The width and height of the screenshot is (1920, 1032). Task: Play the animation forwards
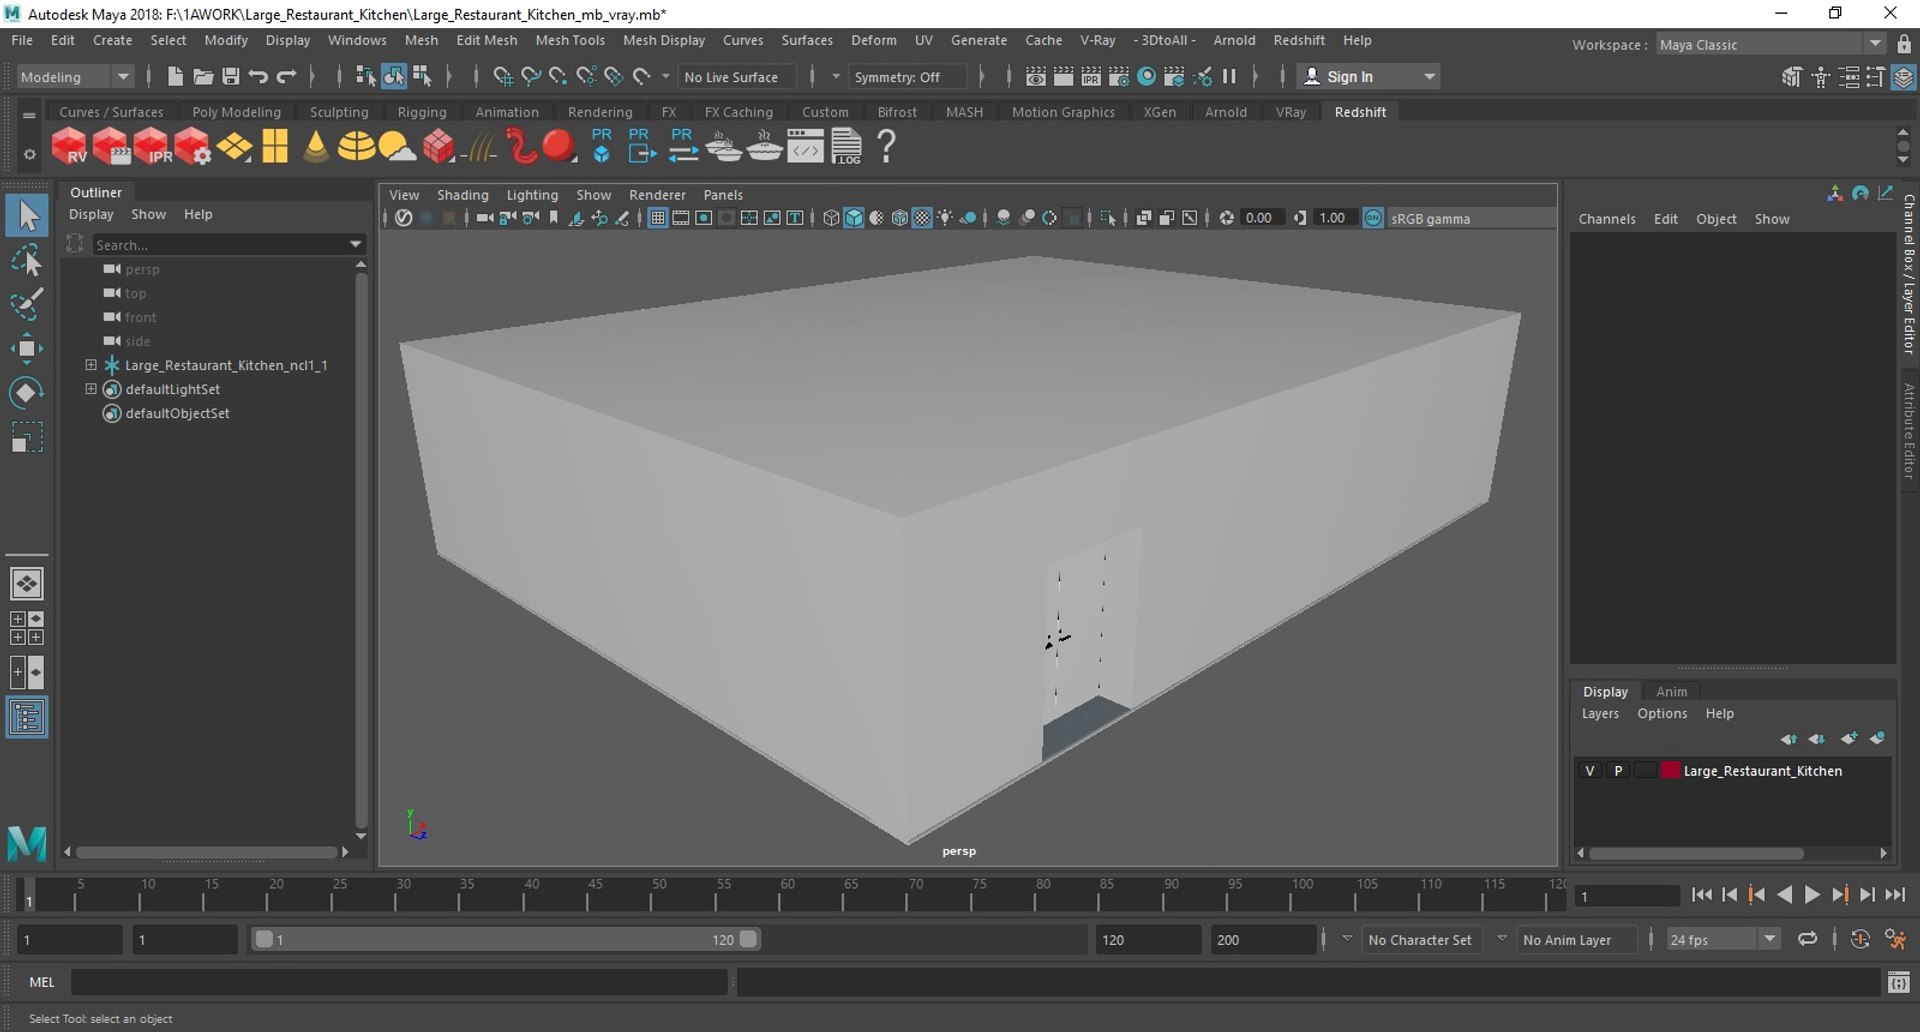1811,895
